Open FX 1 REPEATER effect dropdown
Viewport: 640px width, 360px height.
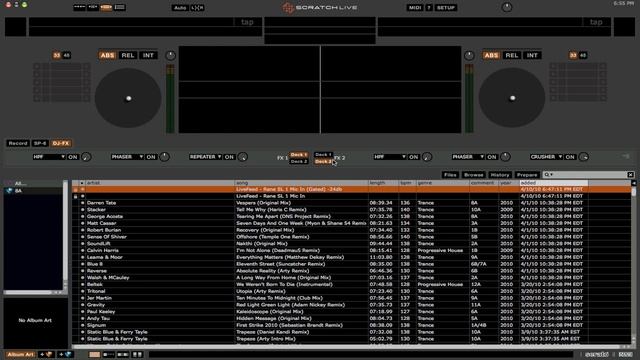205,157
